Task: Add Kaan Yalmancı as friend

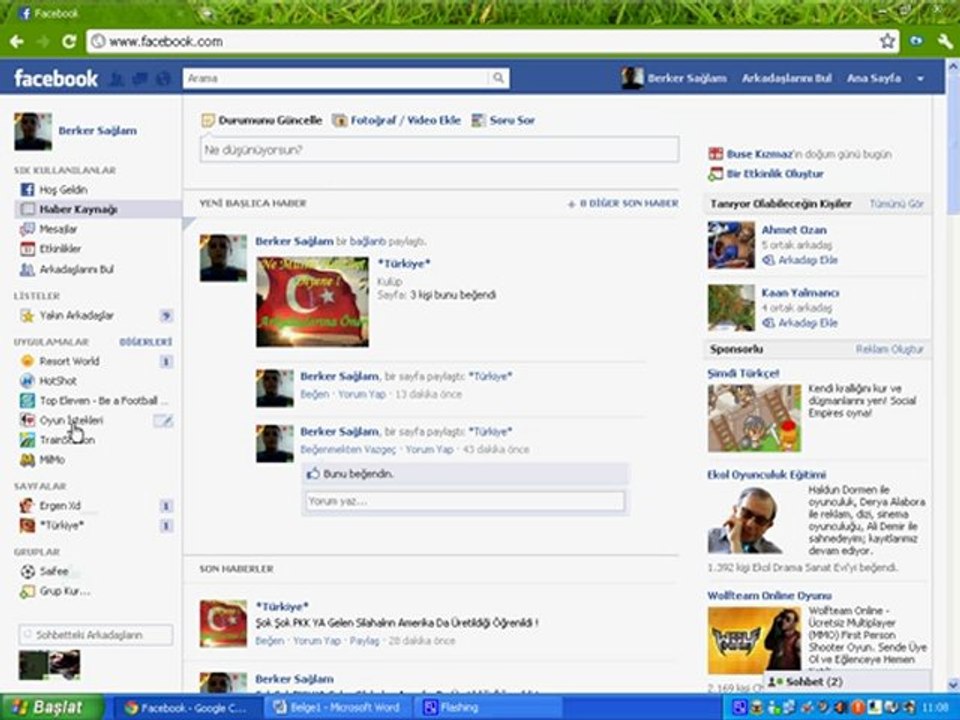Action: tap(807, 323)
